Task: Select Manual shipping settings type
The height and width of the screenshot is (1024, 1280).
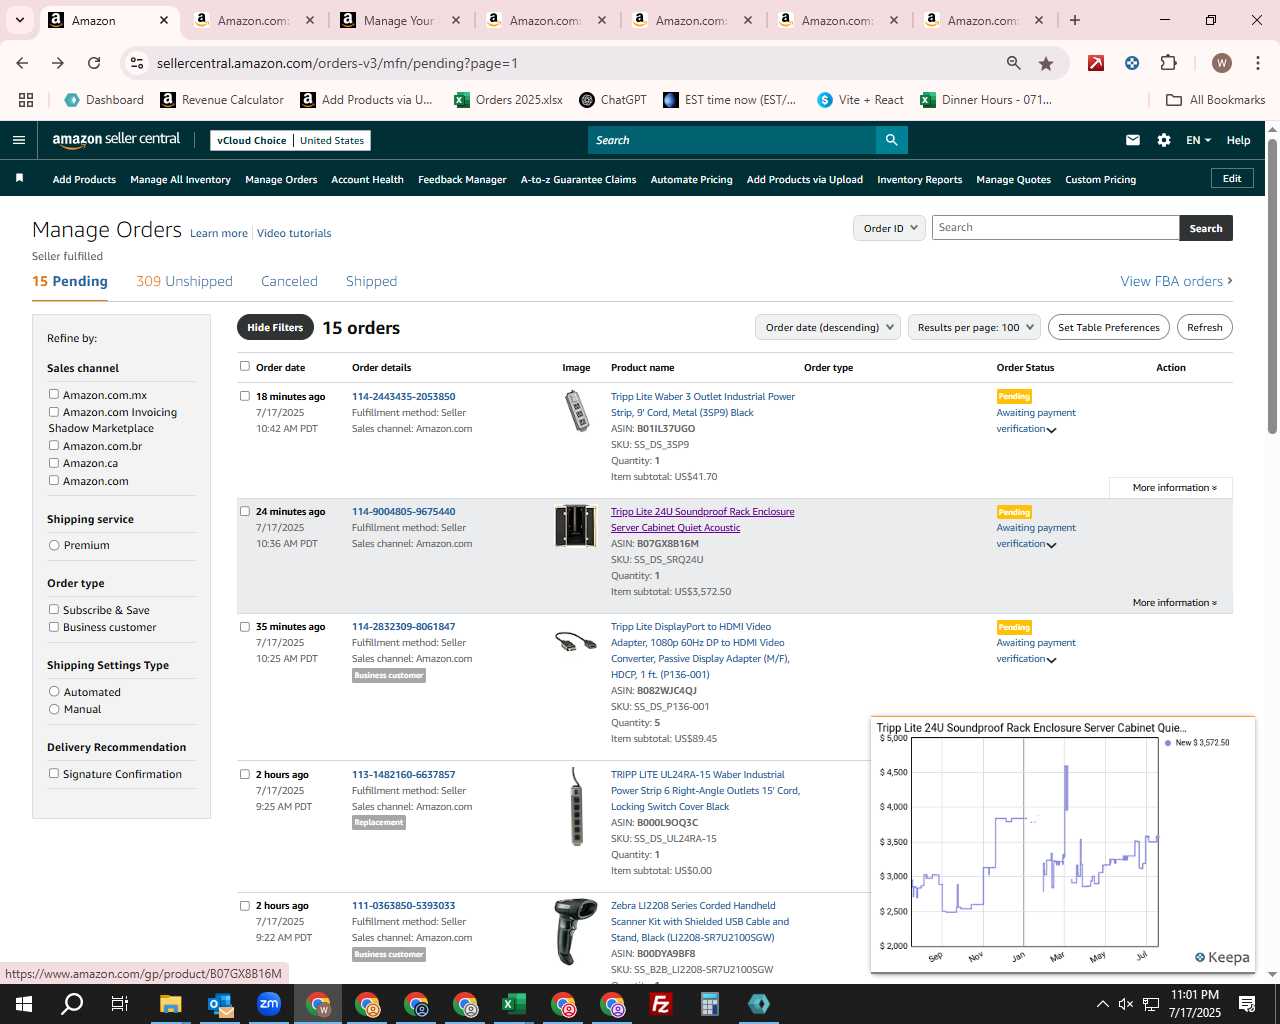Action: [x=54, y=709]
